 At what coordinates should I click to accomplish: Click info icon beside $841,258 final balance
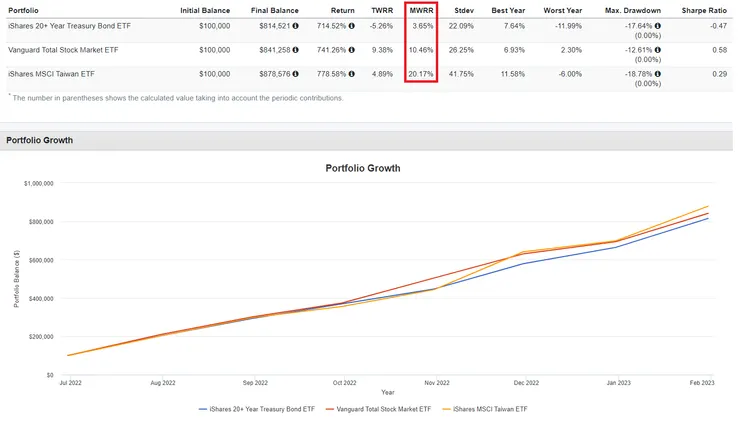click(295, 50)
